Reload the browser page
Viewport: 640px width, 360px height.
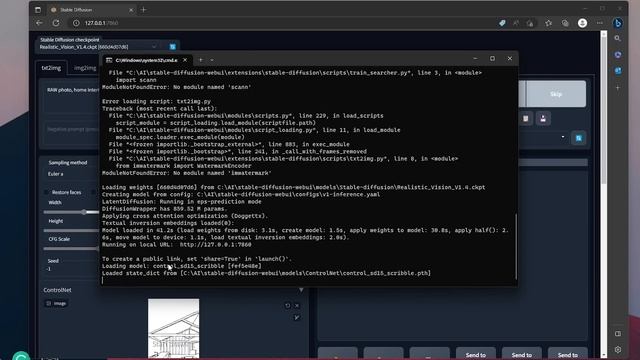(56, 23)
